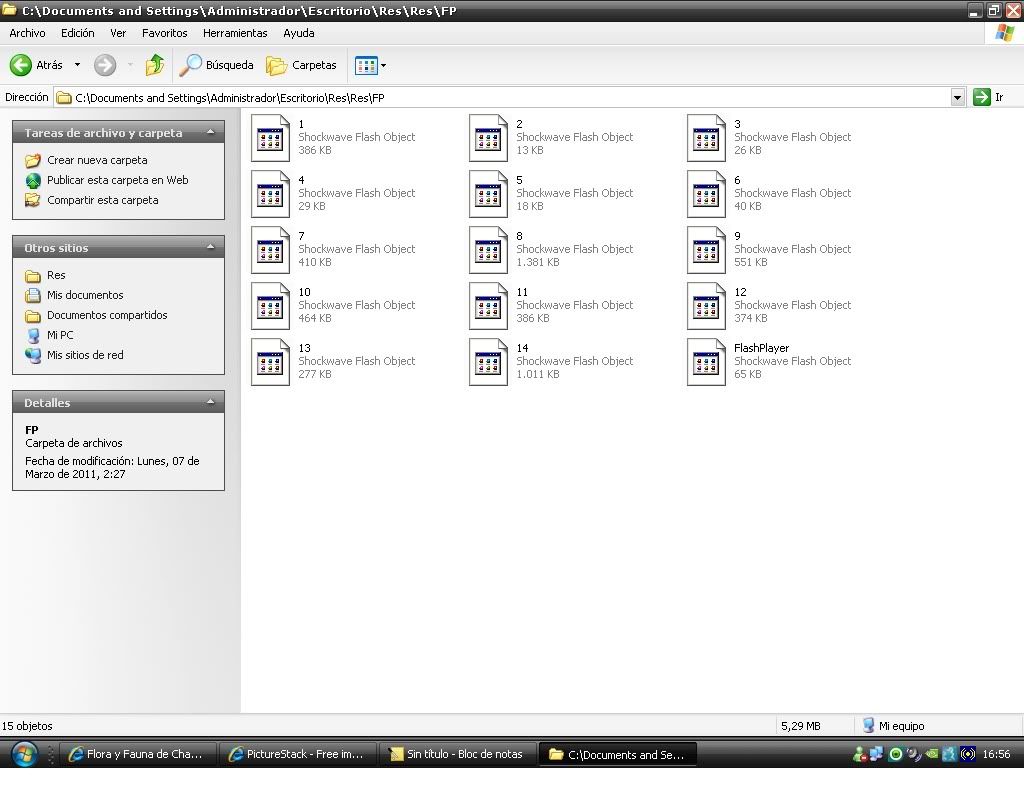The image size is (1024, 795).
Task: Click the Windows Start orb
Action: pos(24,754)
